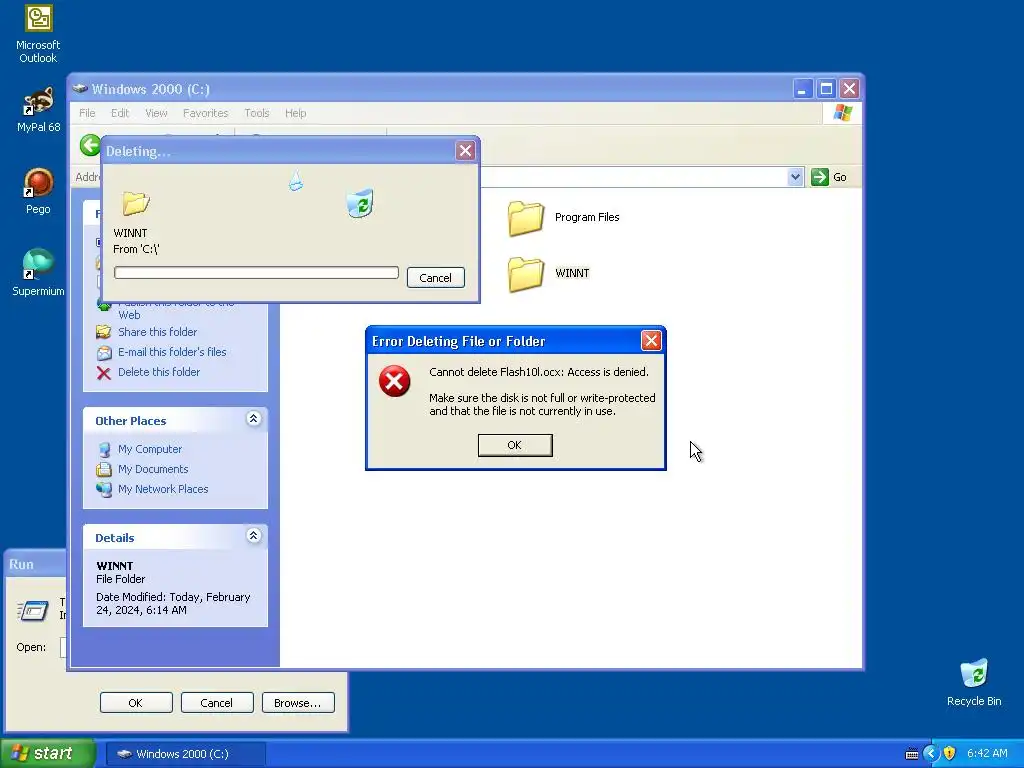Image resolution: width=1024 pixels, height=768 pixels.
Task: Click the 'File Folder' text in Details
Action: 121,579
